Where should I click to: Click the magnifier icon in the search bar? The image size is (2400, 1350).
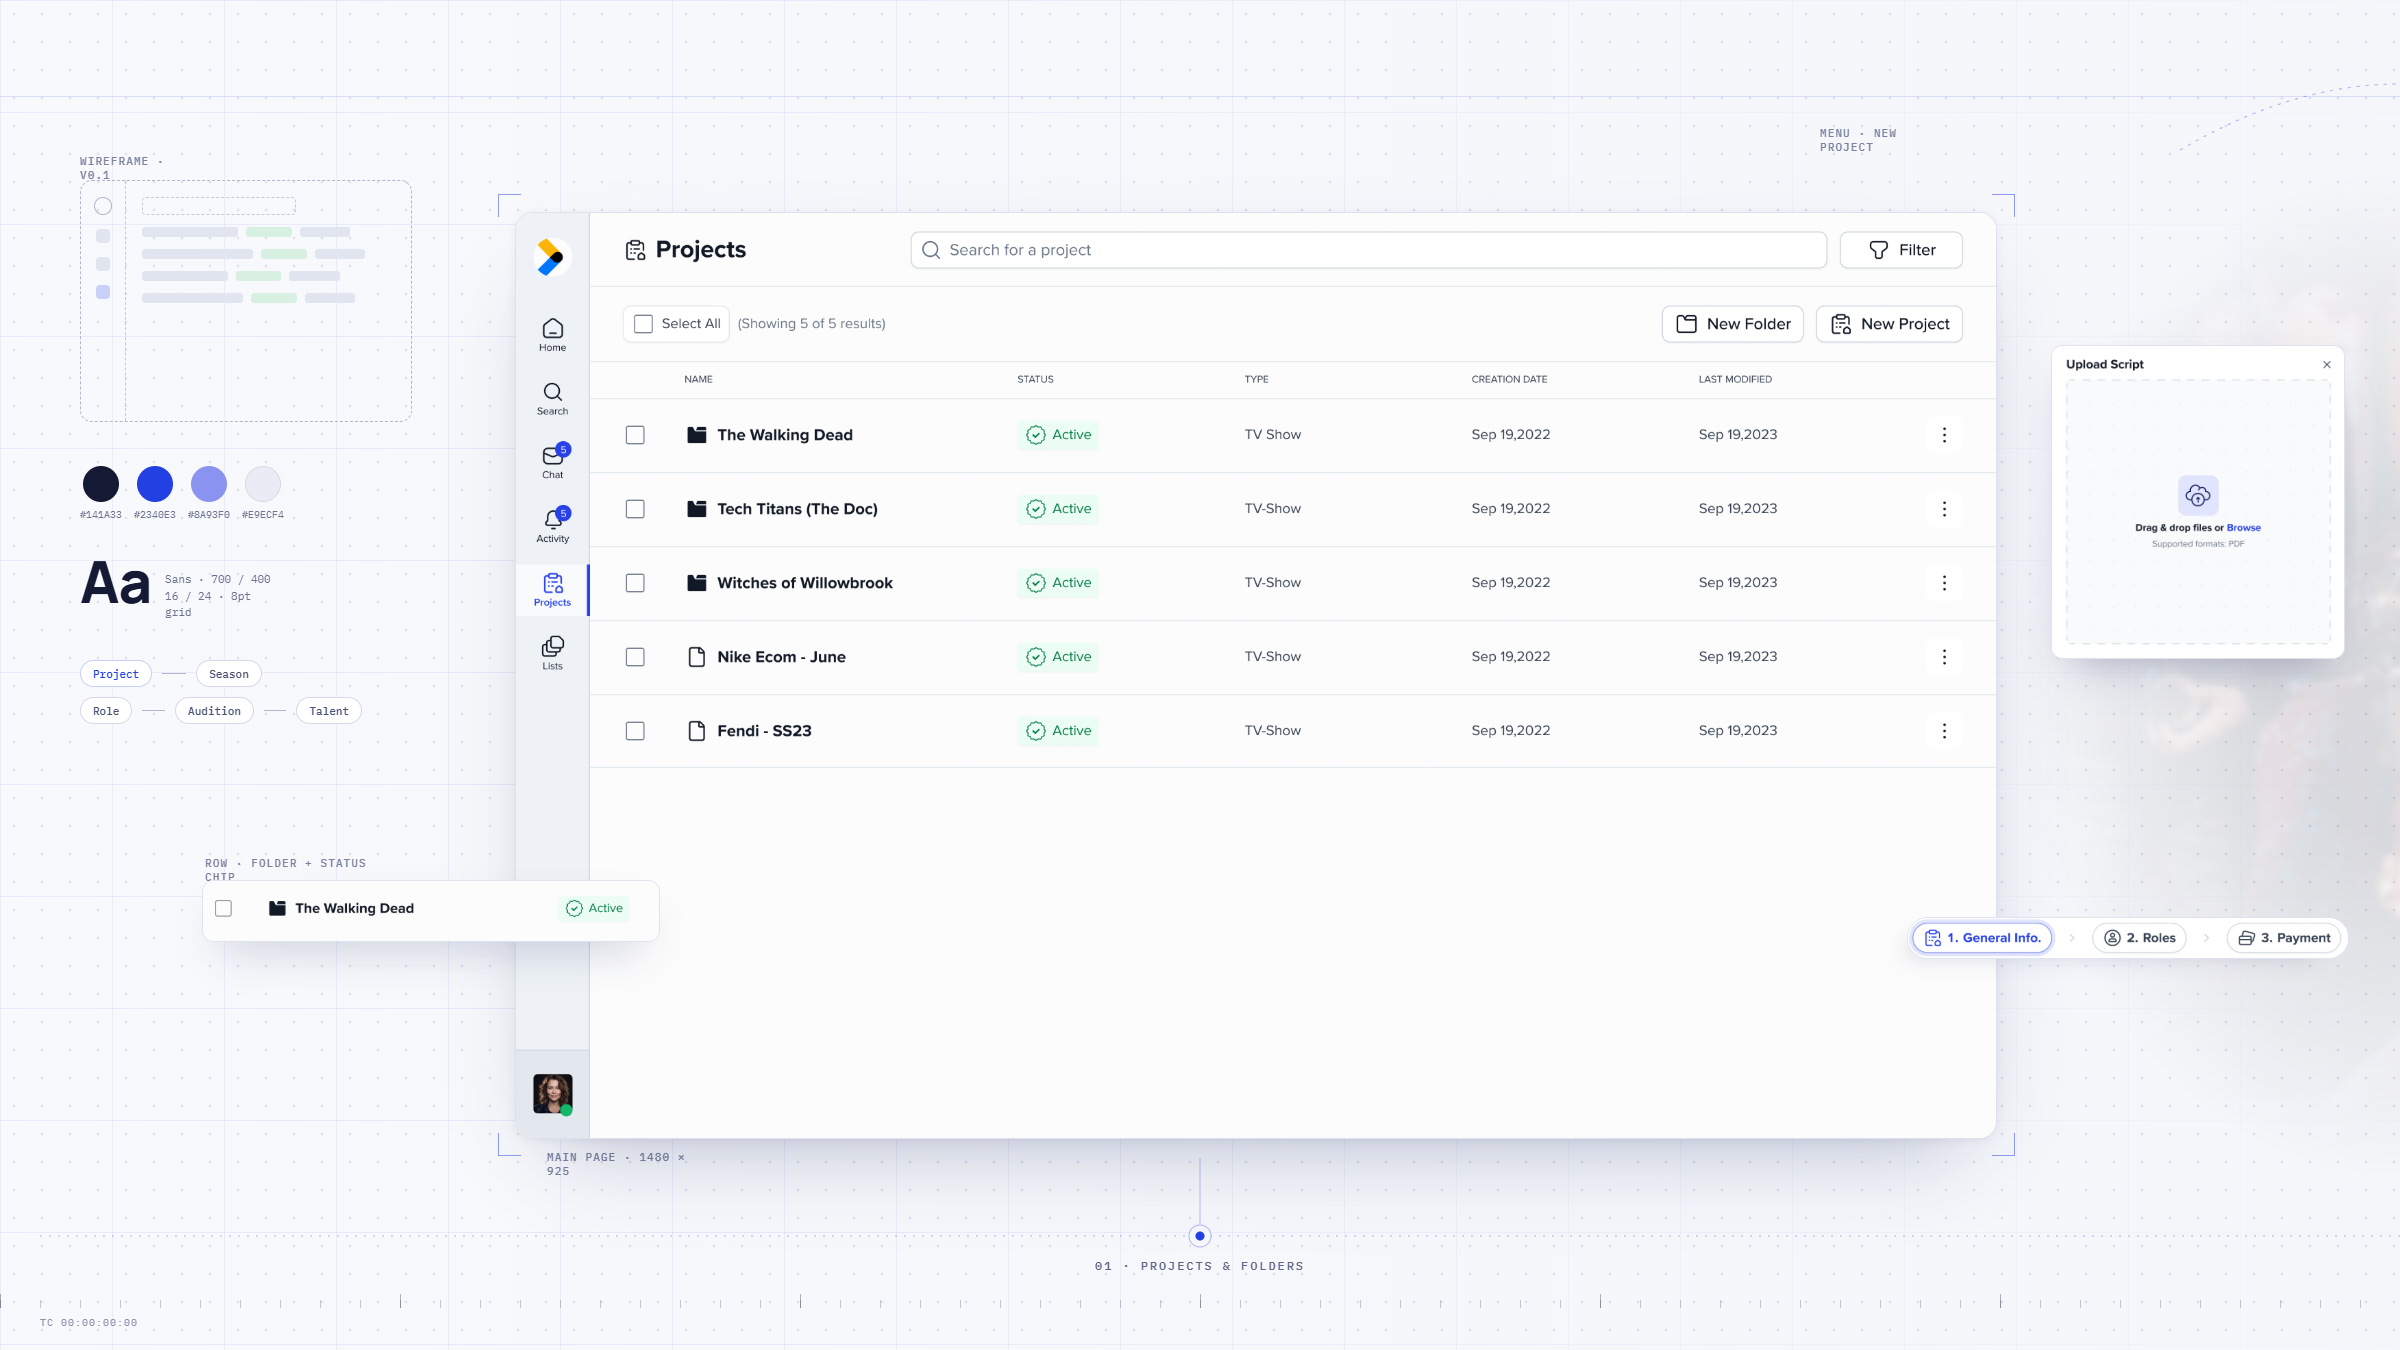click(931, 250)
